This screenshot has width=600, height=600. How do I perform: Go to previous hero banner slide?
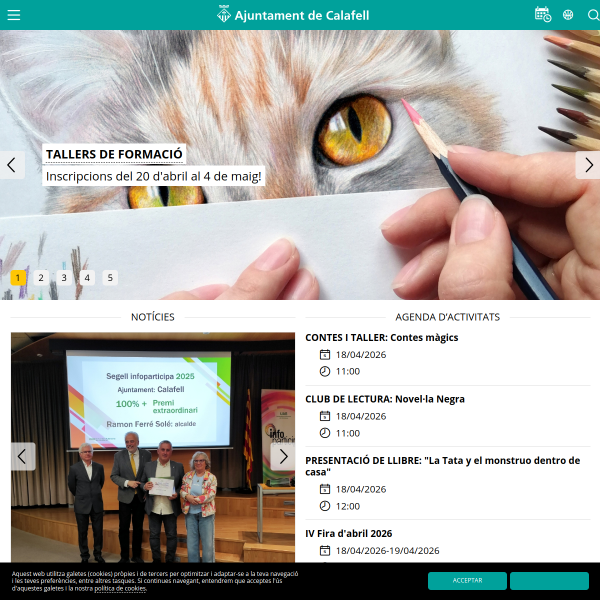(x=12, y=165)
